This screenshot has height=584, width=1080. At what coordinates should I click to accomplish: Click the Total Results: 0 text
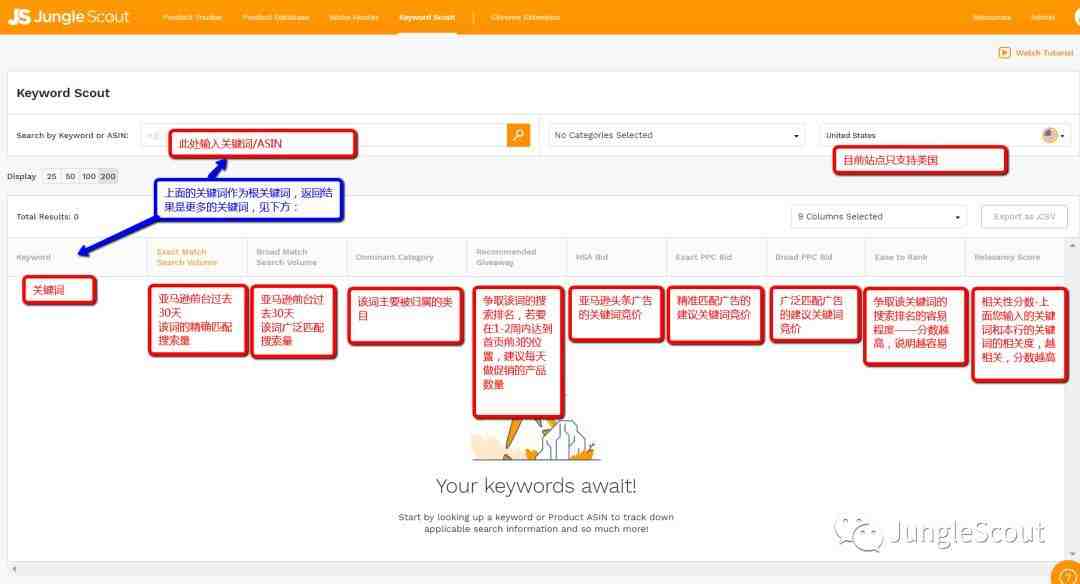(48, 216)
